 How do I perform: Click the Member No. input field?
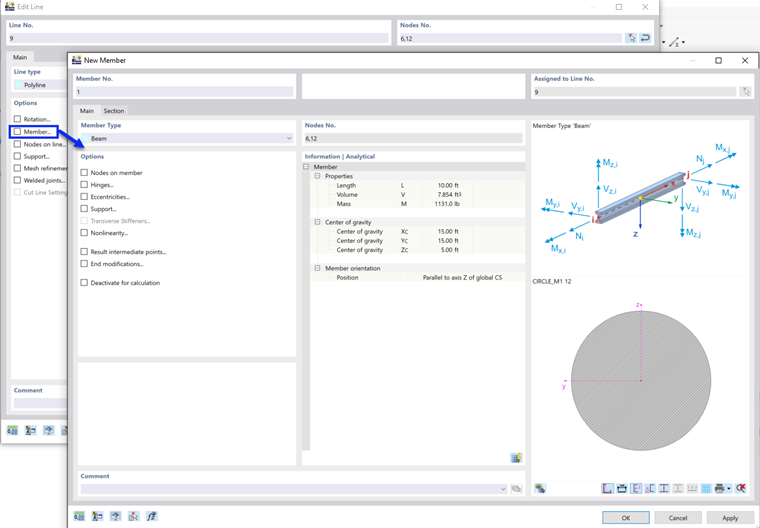pyautogui.click(x=185, y=92)
